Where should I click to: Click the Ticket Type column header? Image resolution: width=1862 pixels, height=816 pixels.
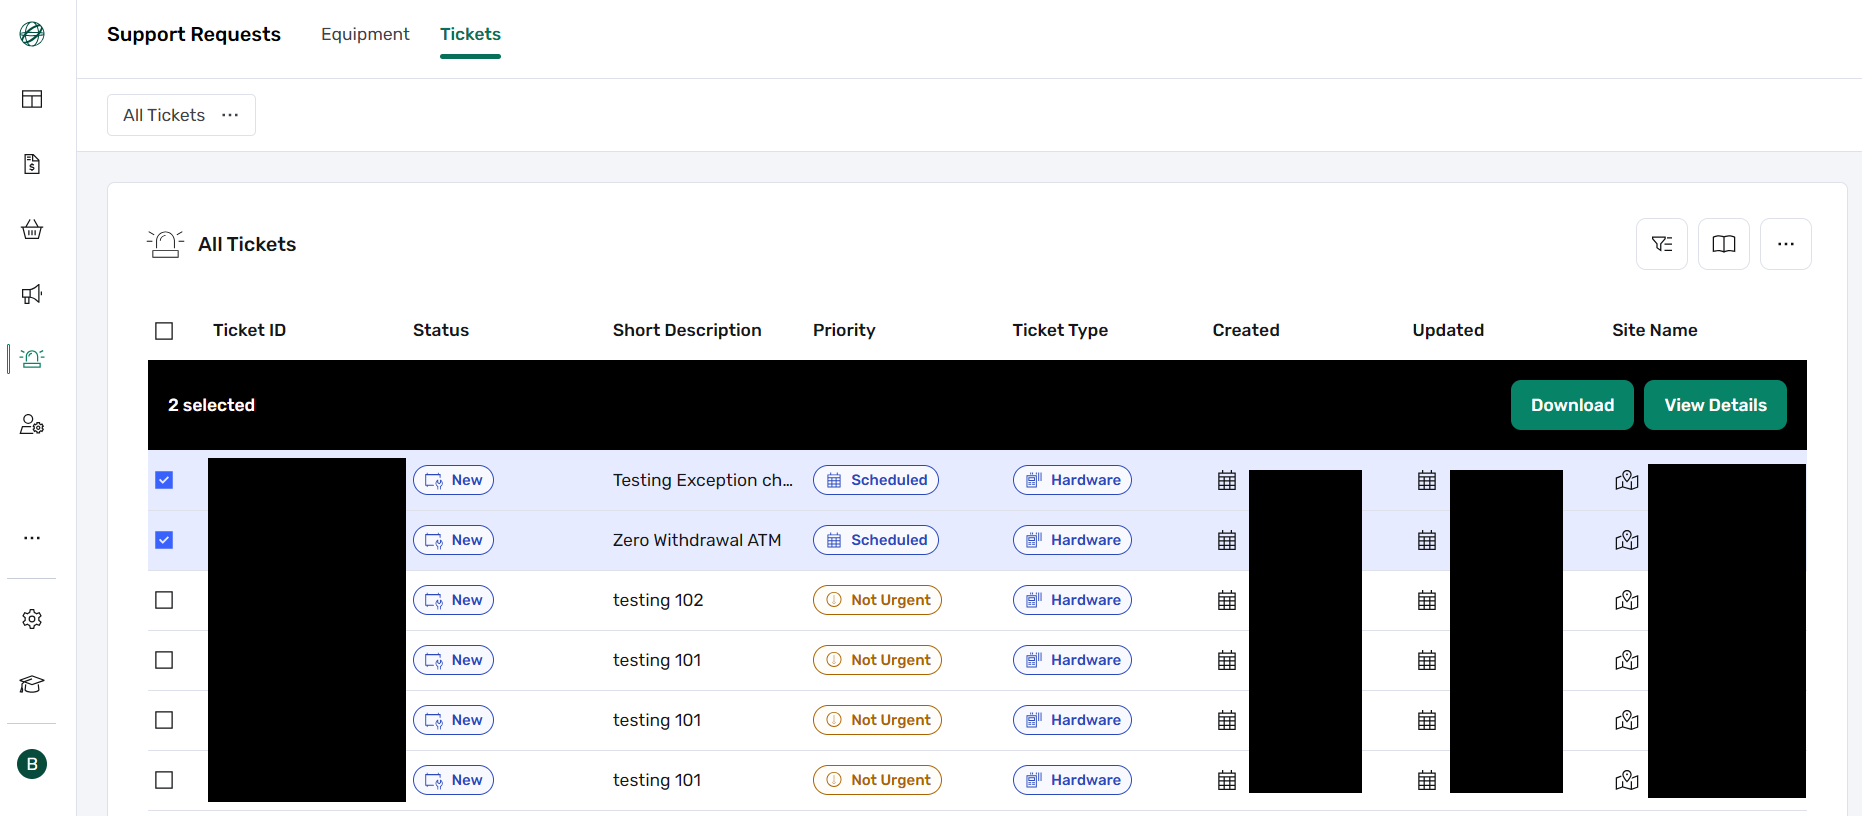pyautogui.click(x=1060, y=330)
